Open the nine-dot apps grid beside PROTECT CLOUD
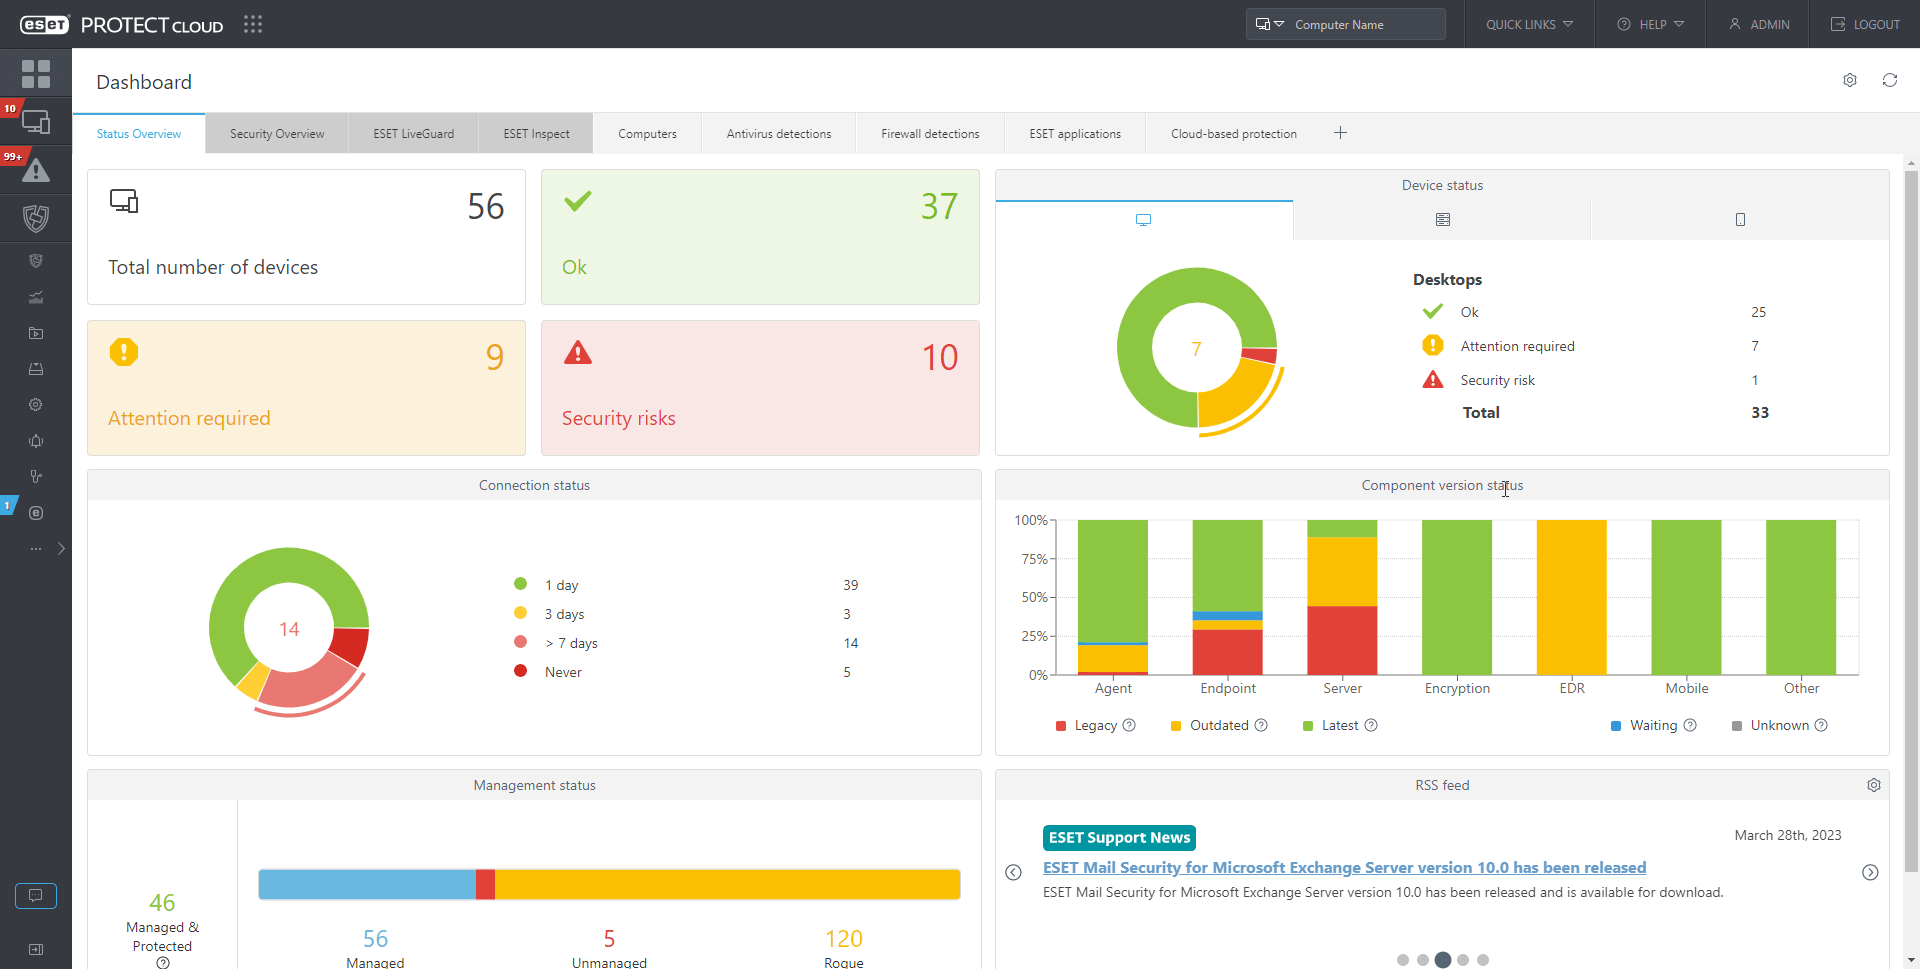 point(253,24)
